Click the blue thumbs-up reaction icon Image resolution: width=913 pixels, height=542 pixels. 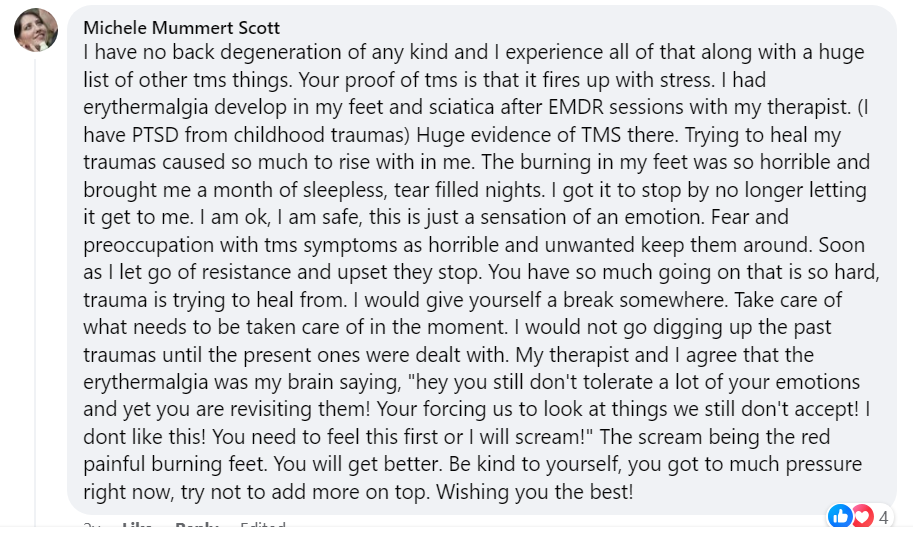click(840, 516)
